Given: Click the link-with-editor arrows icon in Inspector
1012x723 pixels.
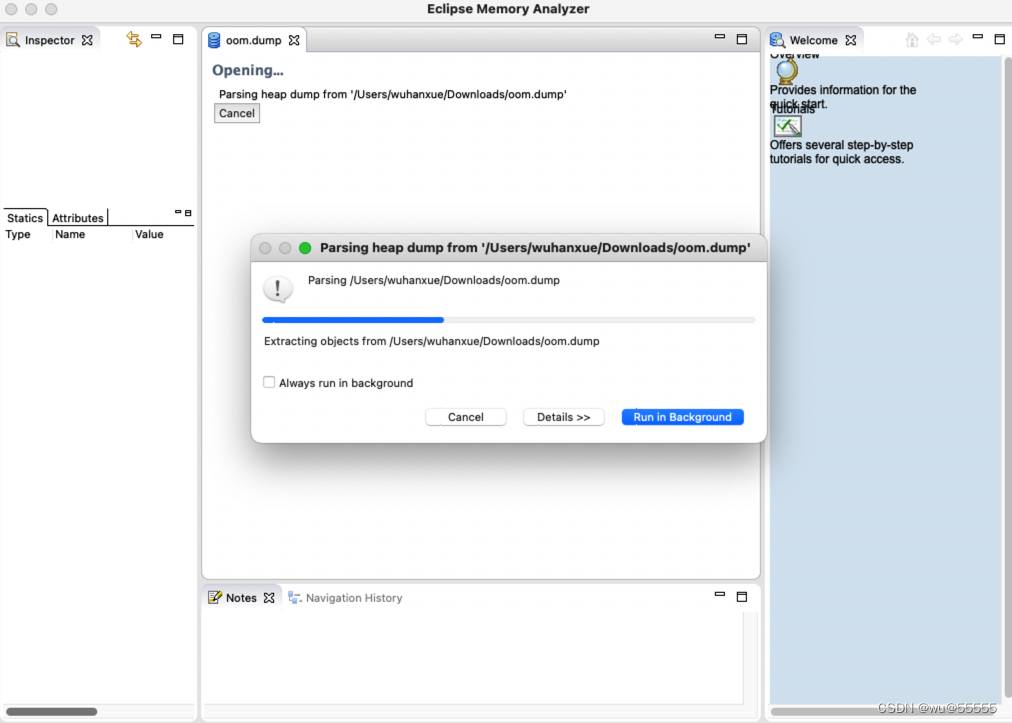Looking at the screenshot, I should 134,39.
